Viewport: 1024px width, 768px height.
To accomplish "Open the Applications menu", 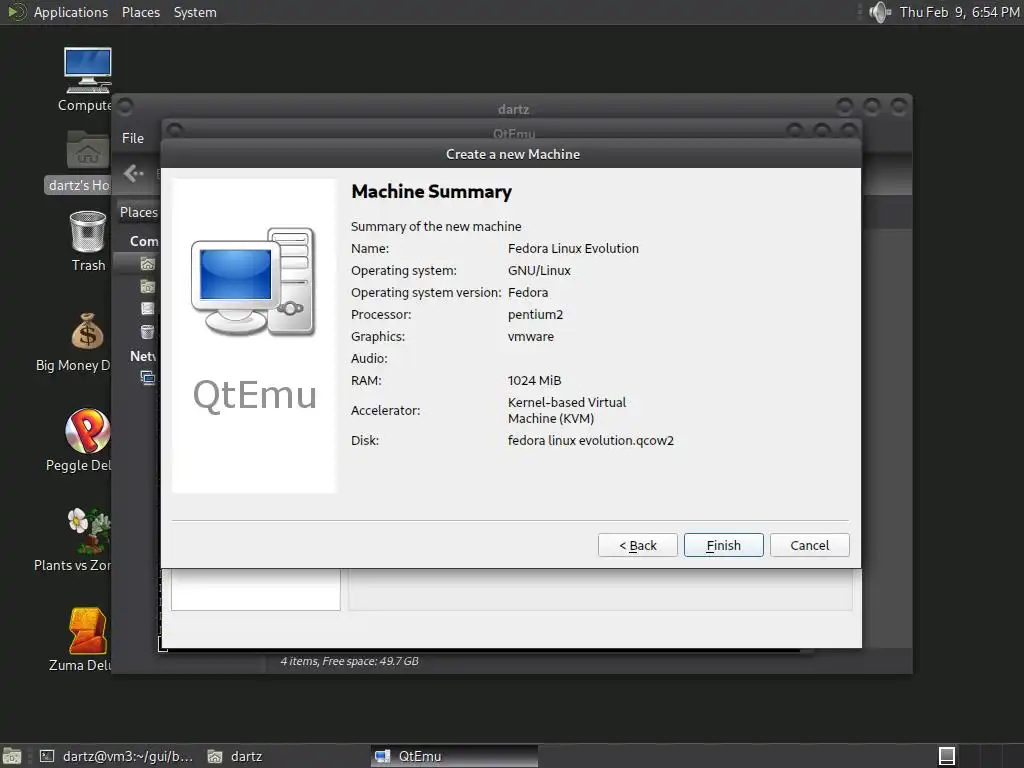I will (x=71, y=12).
